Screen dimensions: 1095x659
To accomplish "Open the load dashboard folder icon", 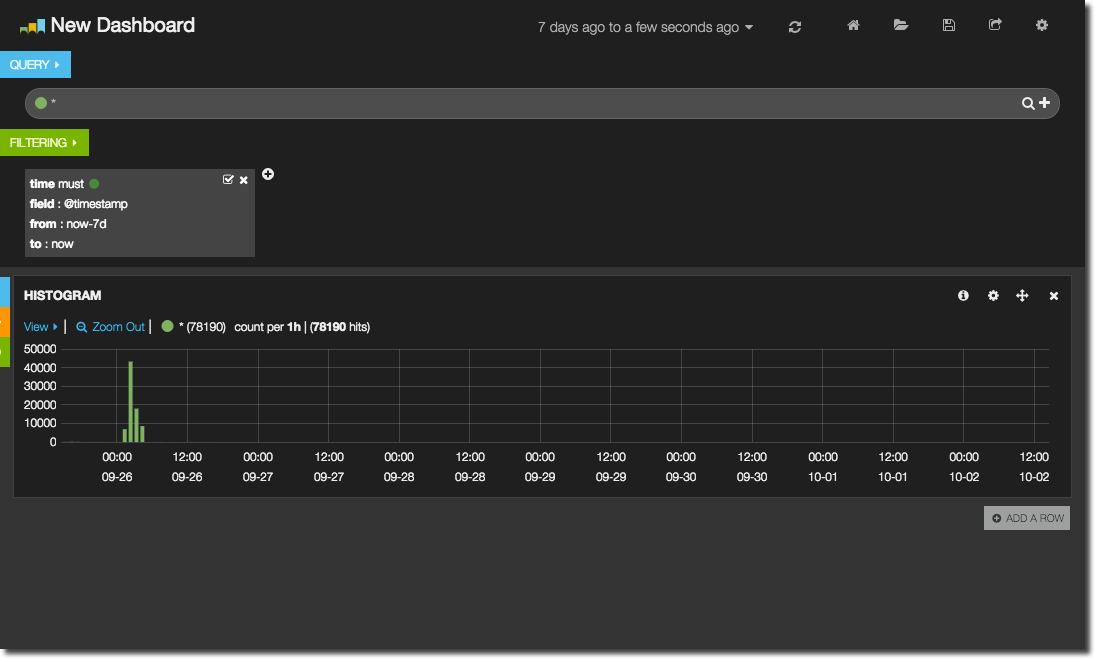I will tap(901, 26).
